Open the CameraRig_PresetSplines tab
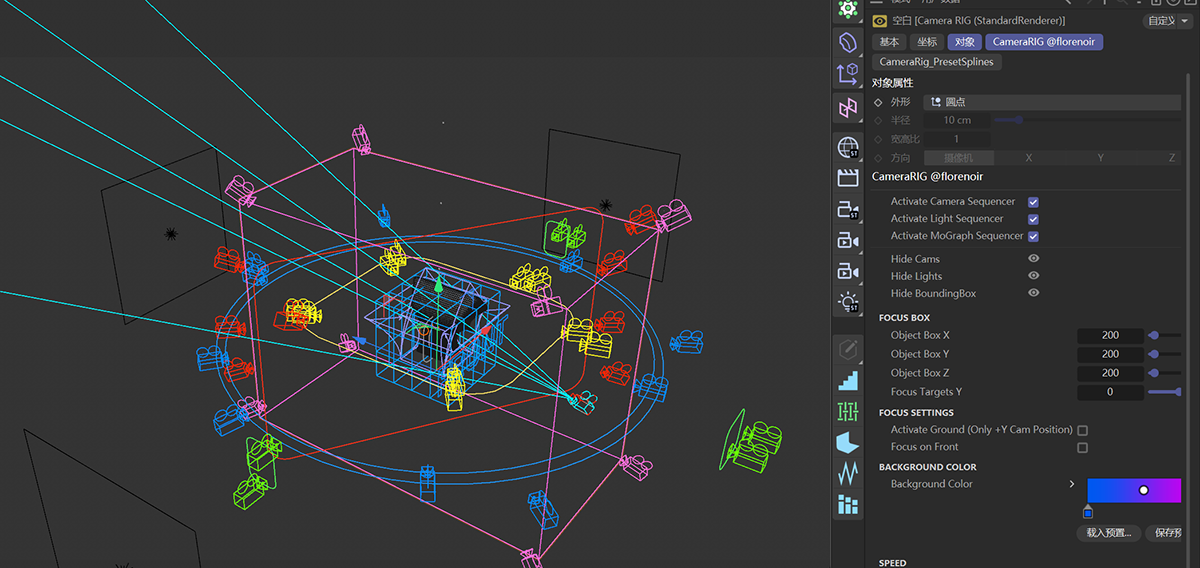Viewport: 1200px width, 568px height. click(937, 62)
